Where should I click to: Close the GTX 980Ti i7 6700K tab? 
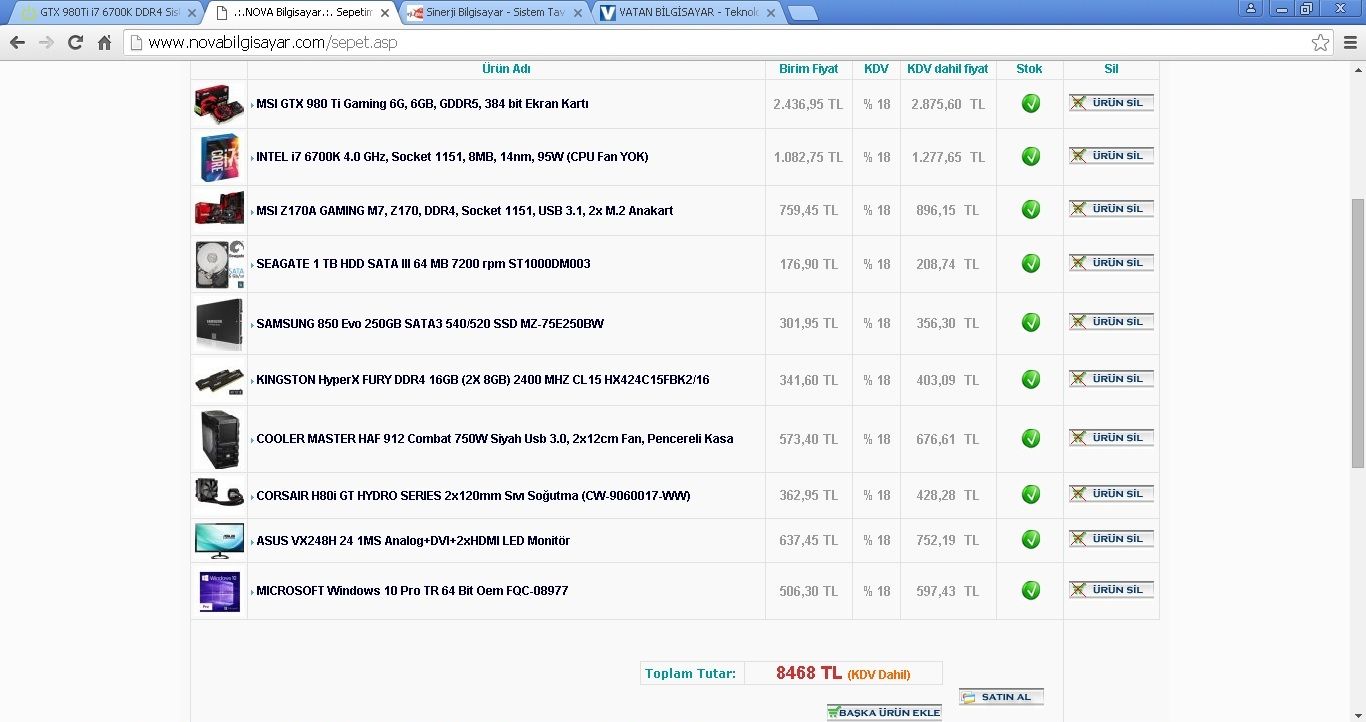pos(193,13)
